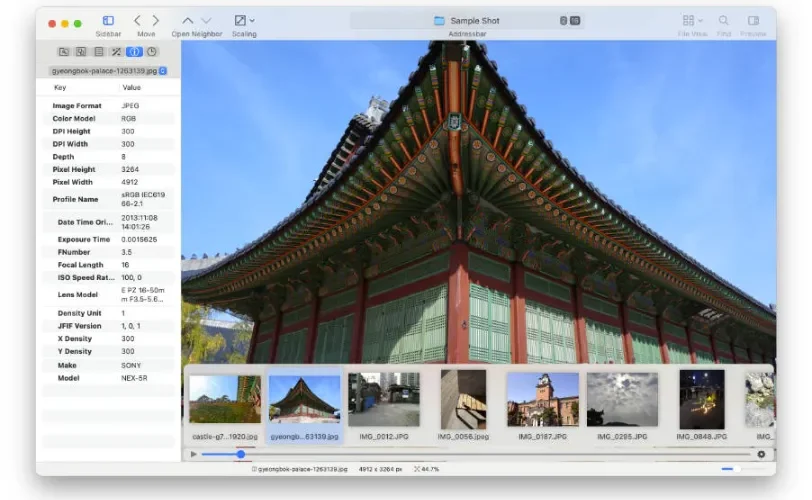Open the list view sidebar tab
Screen dimensions: 812x500
[x=99, y=52]
